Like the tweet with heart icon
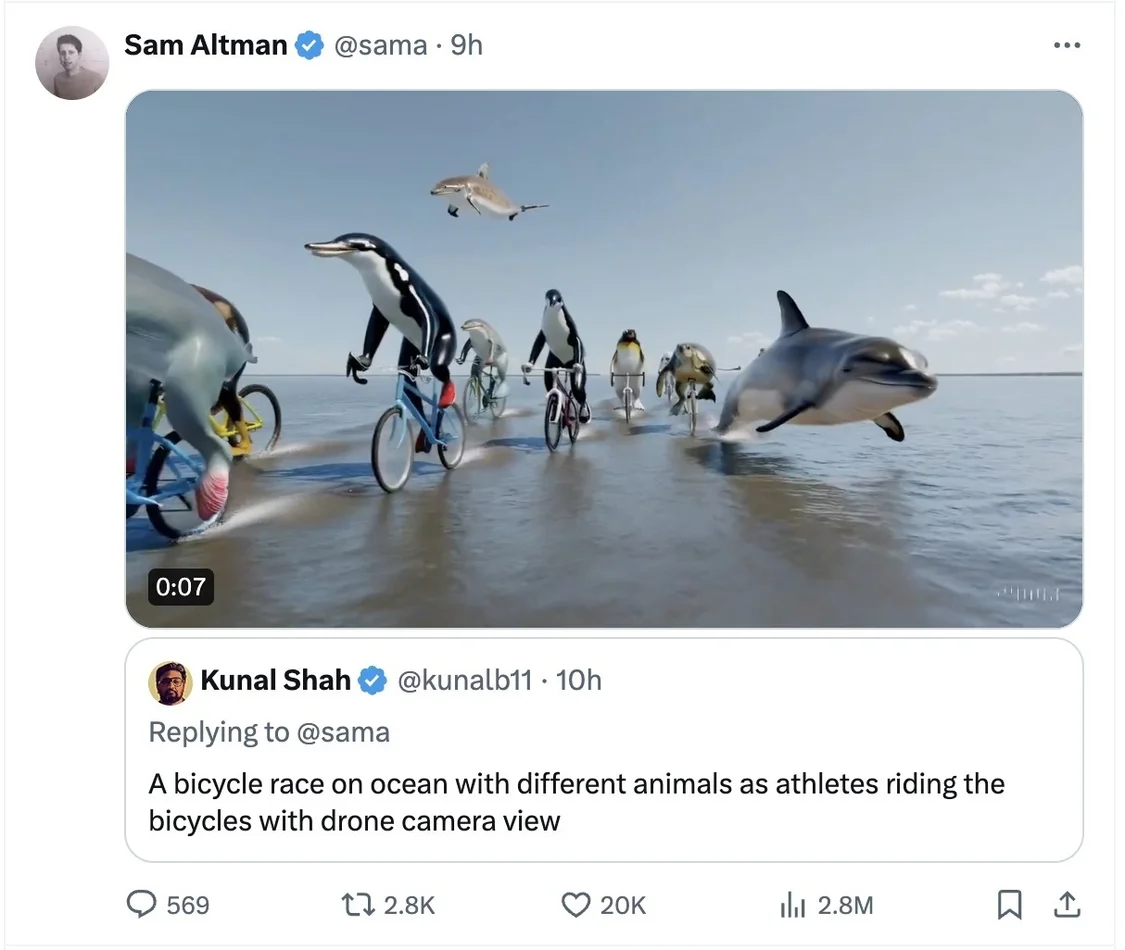 (575, 905)
